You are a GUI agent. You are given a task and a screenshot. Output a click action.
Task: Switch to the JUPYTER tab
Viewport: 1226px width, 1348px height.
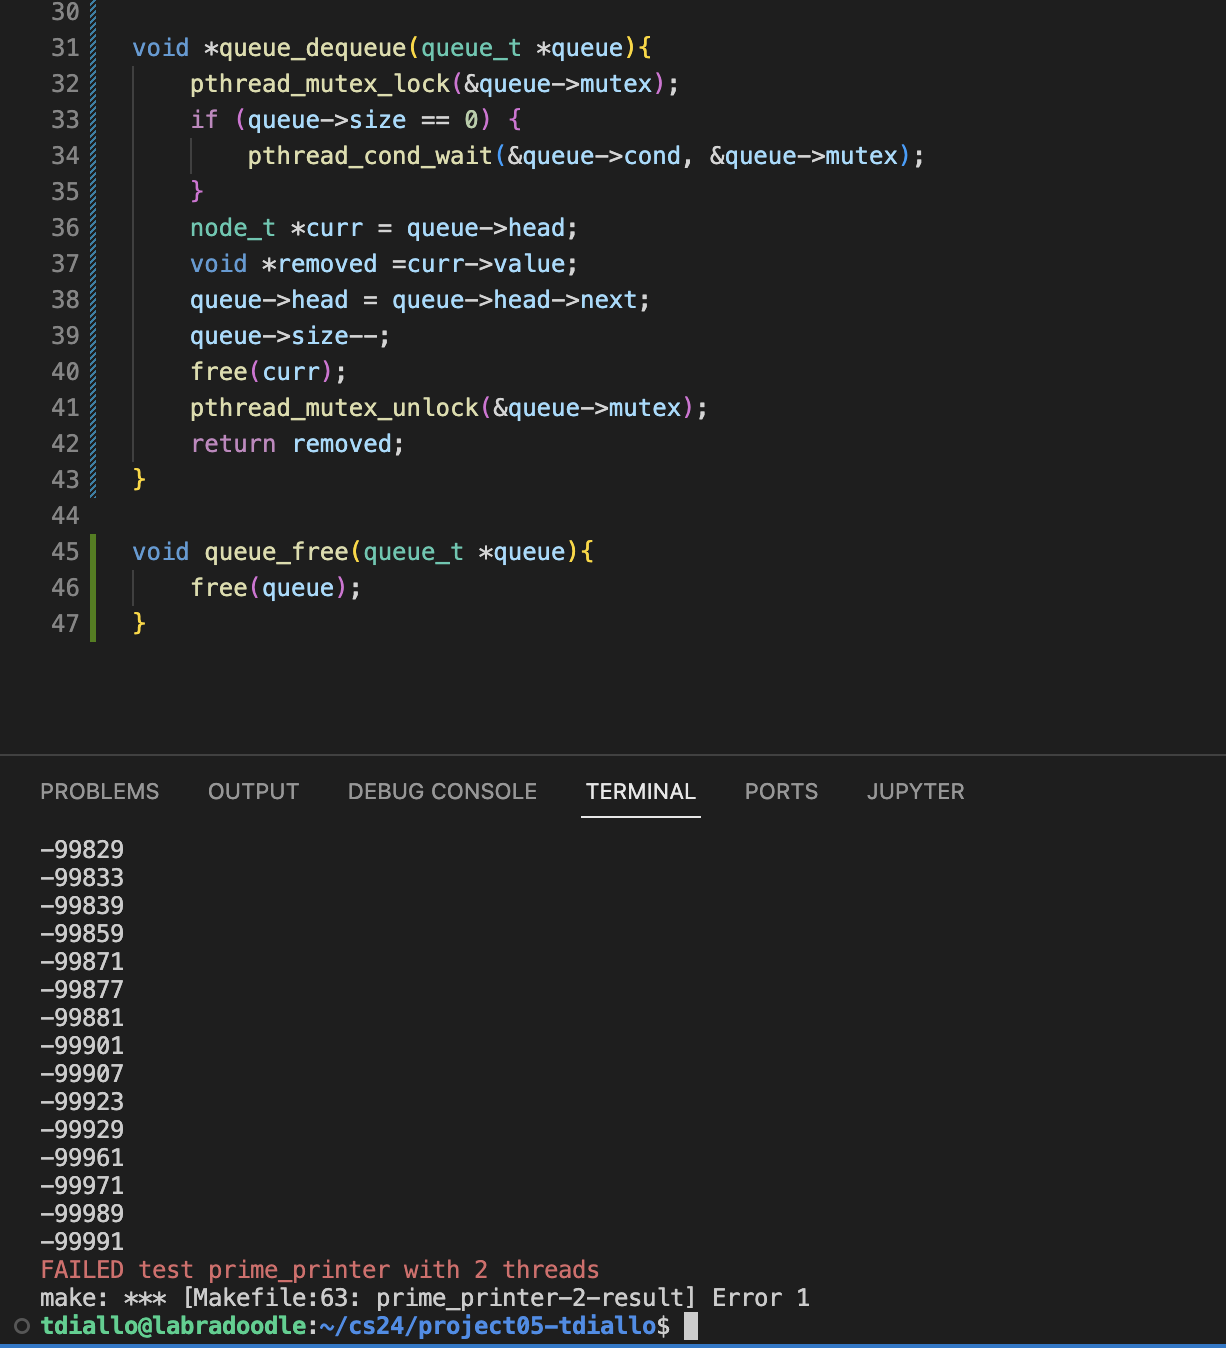point(915,792)
